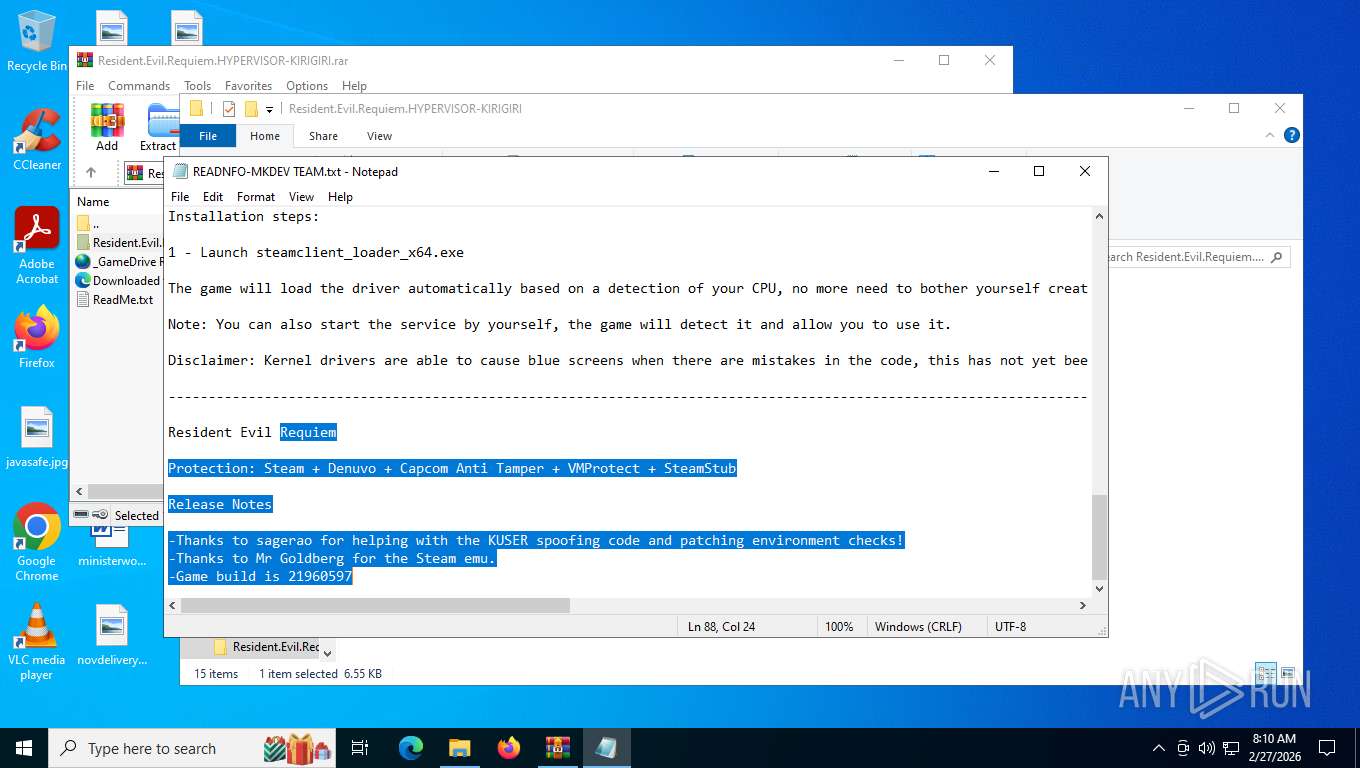The height and width of the screenshot is (768, 1360).
Task: Select Downloaded file in WinRAR list
Action: (x=118, y=280)
